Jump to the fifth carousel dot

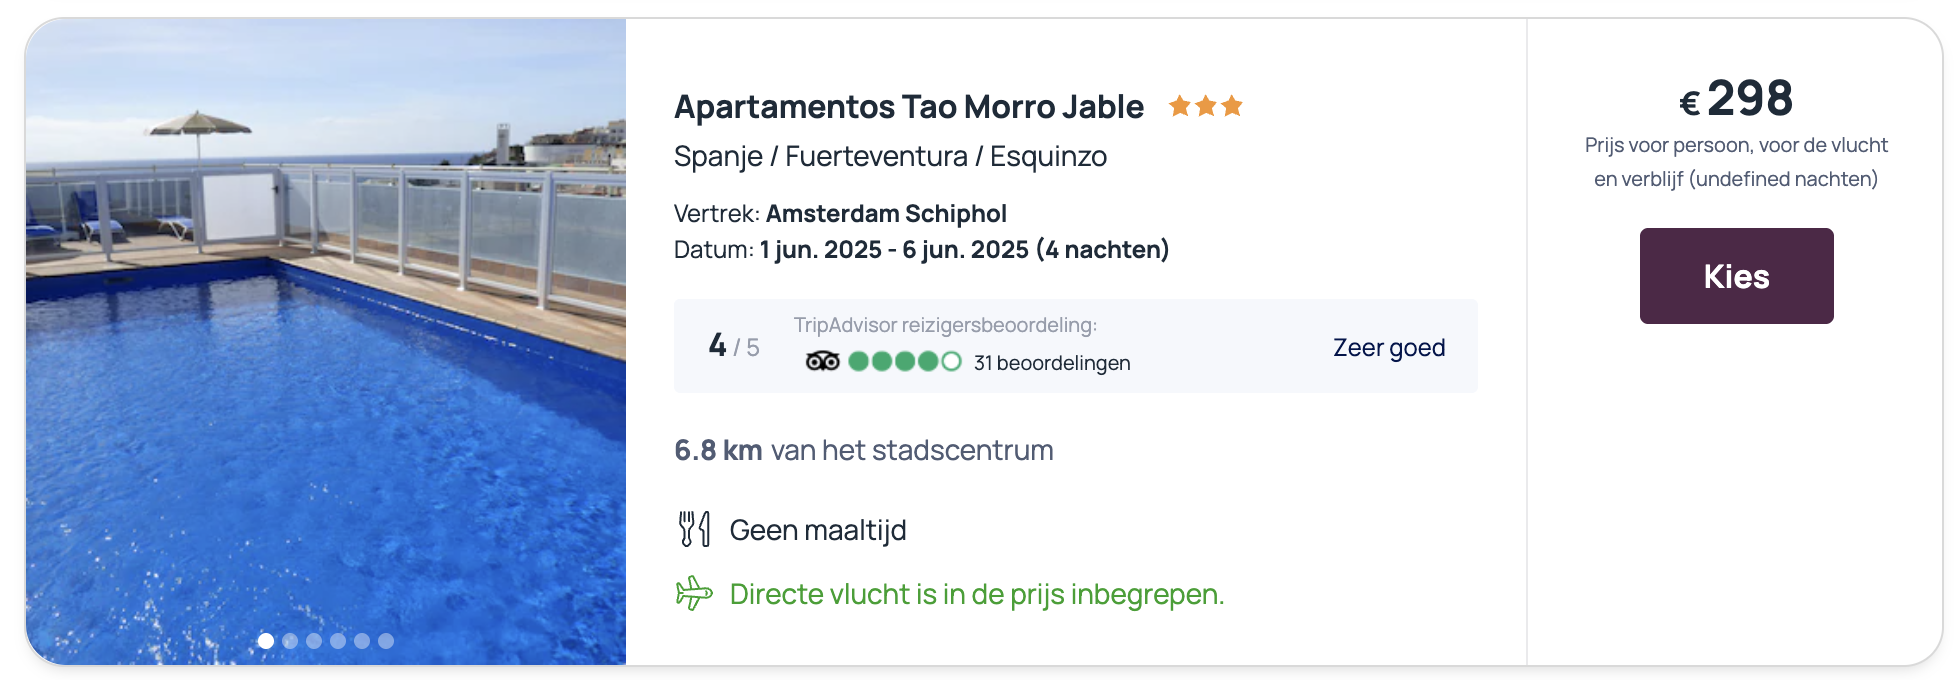[x=362, y=641]
